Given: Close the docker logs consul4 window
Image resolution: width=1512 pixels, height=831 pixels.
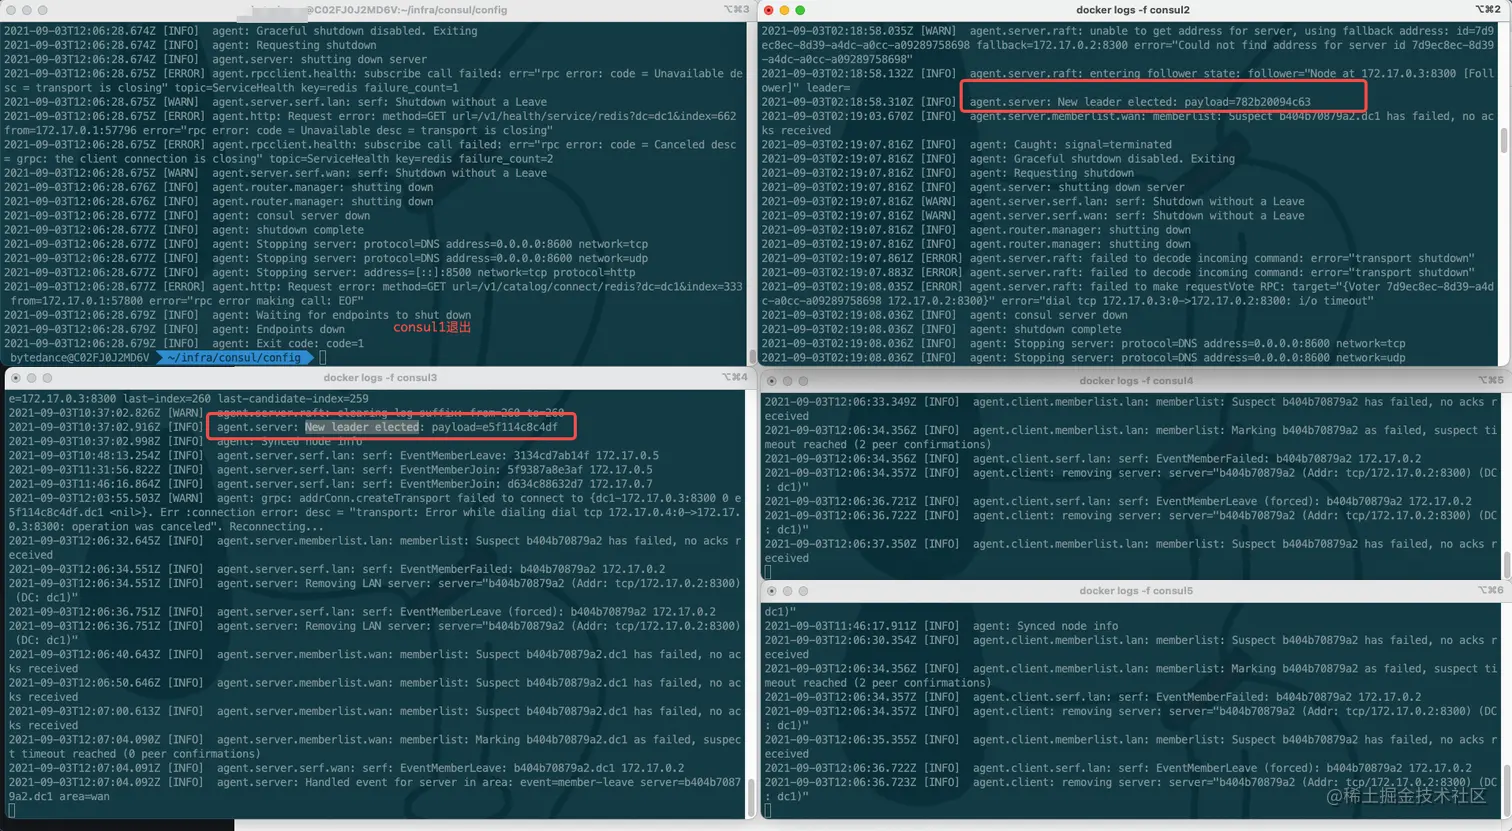Looking at the screenshot, I should (771, 381).
